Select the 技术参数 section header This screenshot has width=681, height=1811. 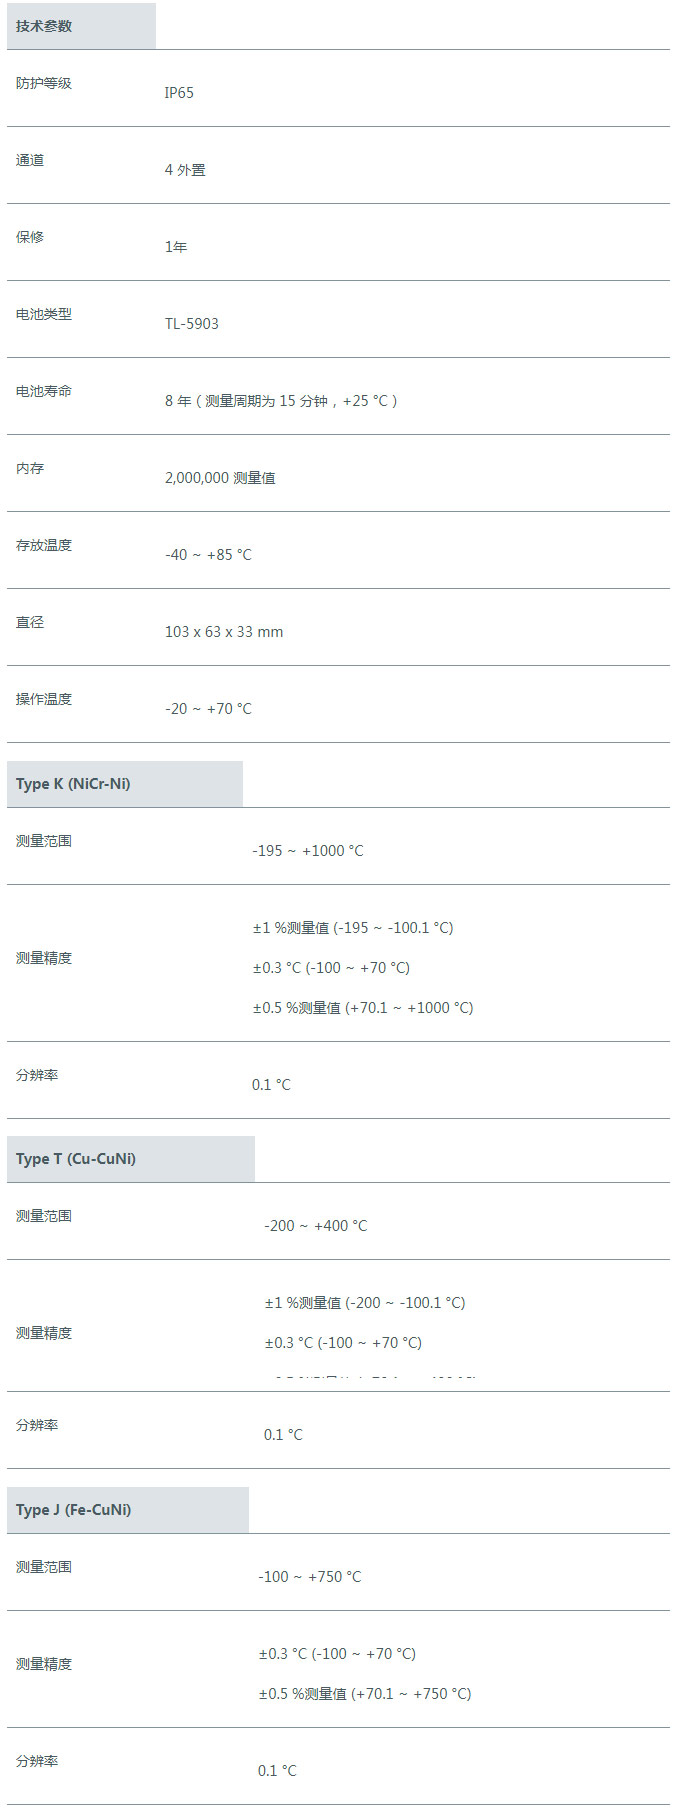pyautogui.click(x=81, y=26)
